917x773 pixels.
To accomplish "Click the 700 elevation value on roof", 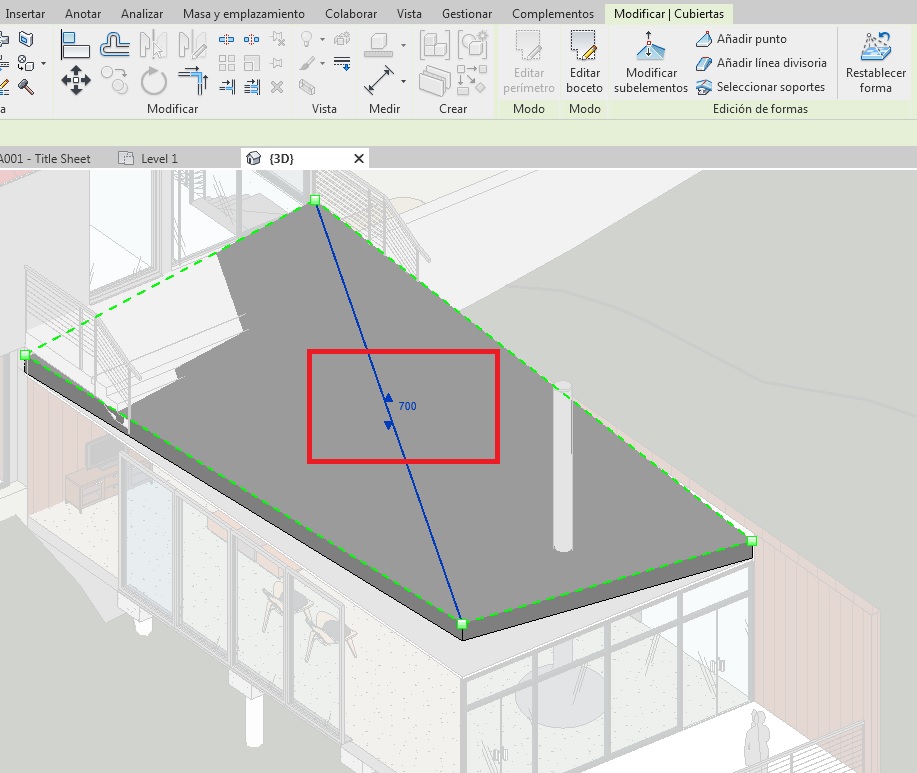I will point(407,407).
